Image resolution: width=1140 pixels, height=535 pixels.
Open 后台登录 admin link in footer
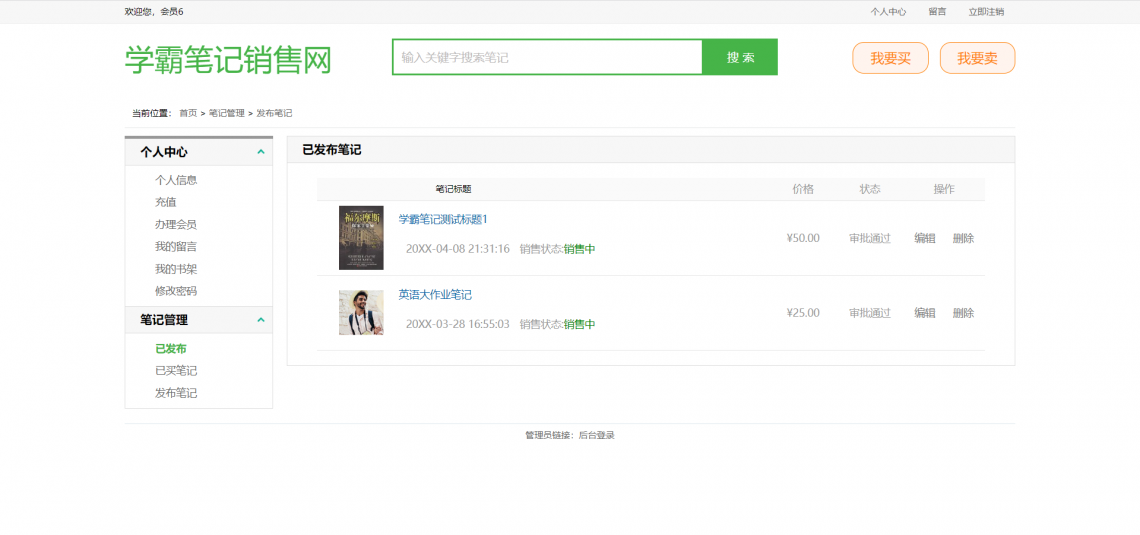(596, 435)
